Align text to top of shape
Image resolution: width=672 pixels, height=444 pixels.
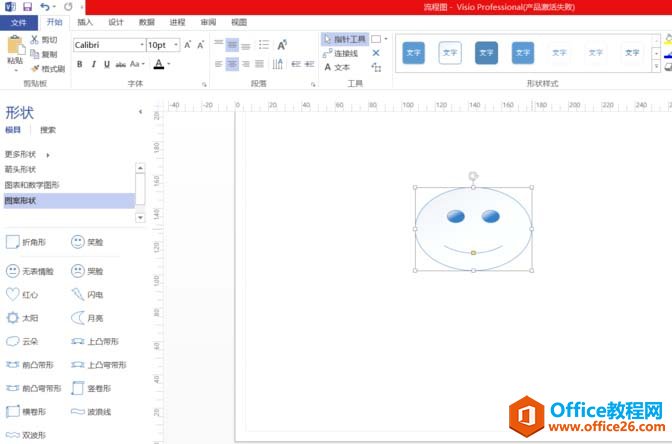[219, 43]
